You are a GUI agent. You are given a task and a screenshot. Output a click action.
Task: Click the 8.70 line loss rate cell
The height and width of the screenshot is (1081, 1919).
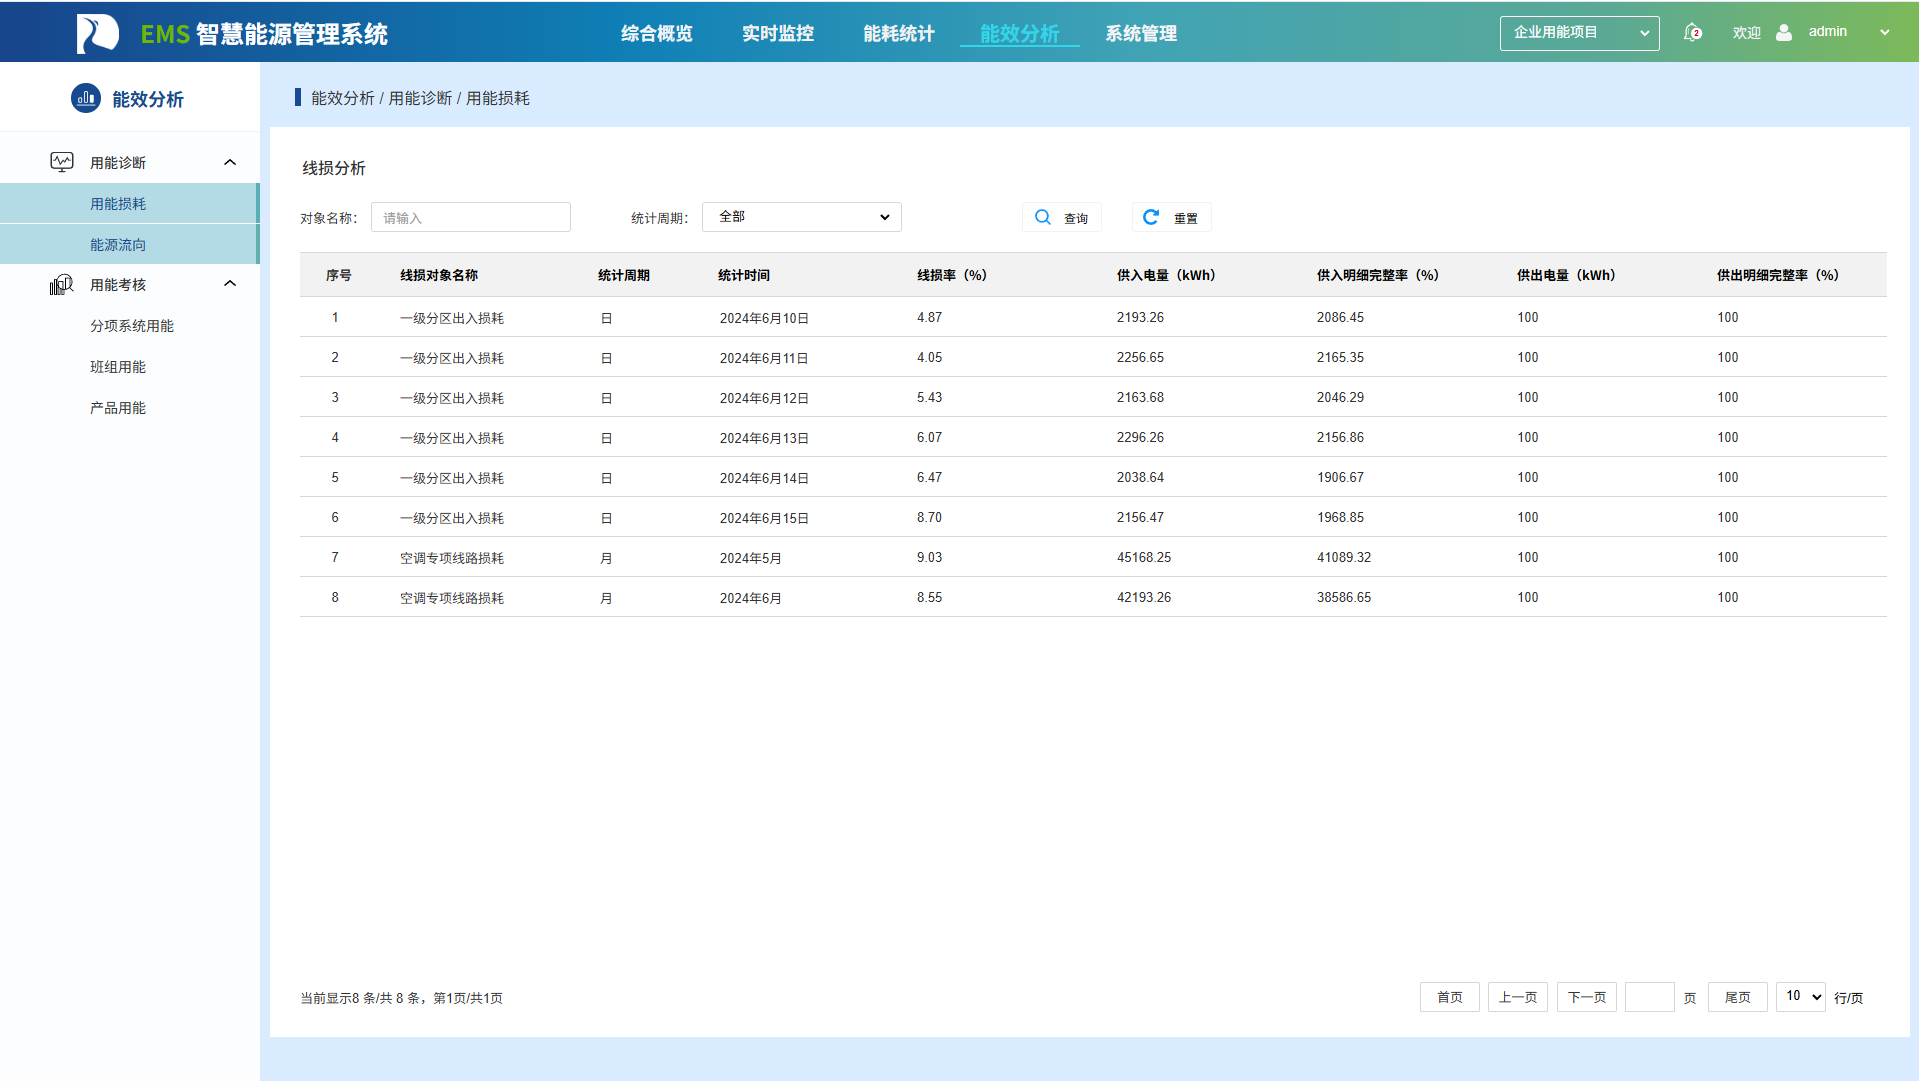(x=929, y=518)
